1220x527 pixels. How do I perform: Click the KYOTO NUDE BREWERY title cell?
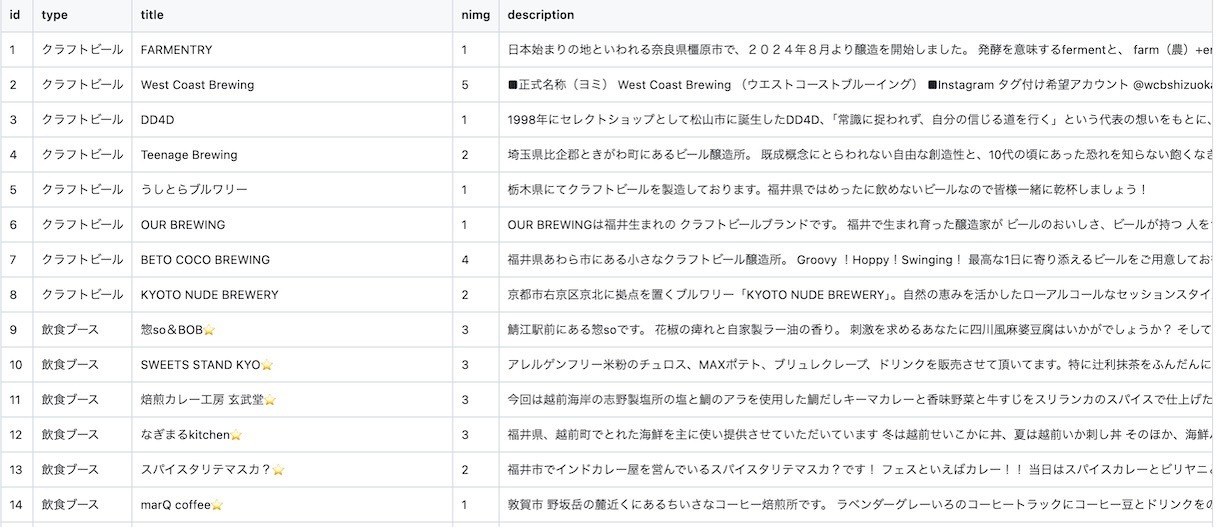pos(210,295)
